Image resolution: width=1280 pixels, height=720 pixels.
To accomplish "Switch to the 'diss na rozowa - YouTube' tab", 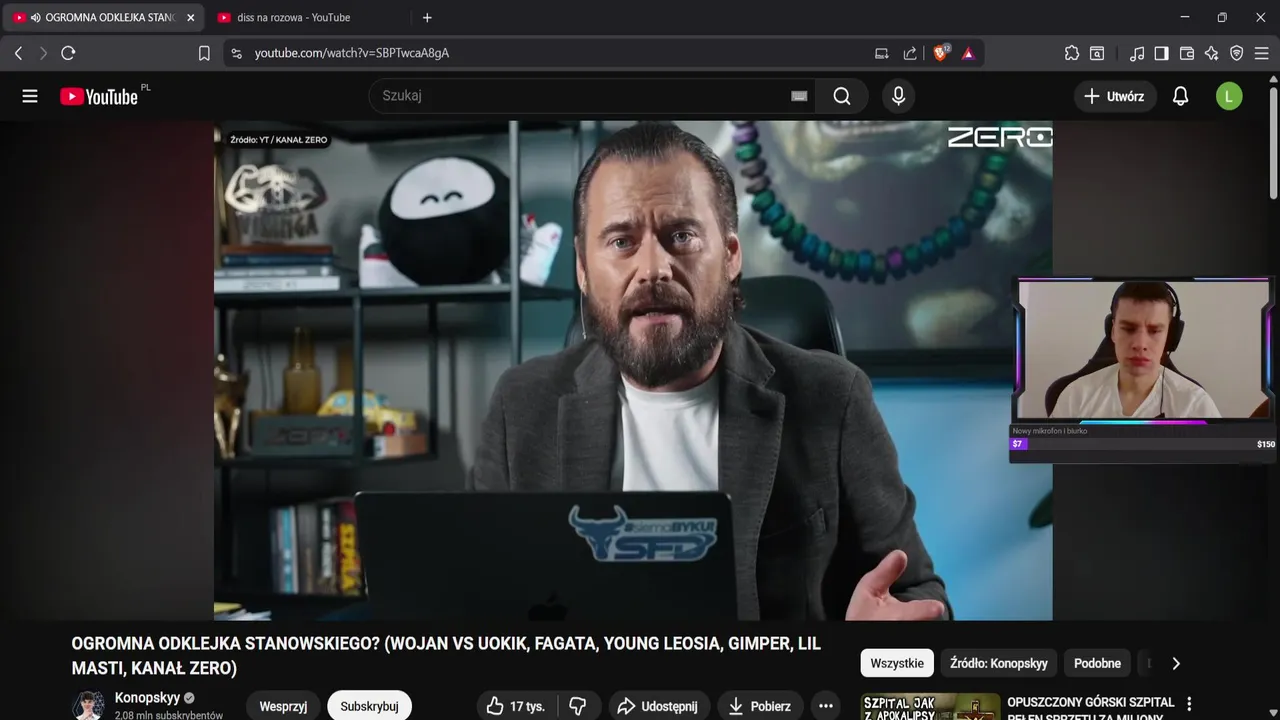I will pos(294,18).
